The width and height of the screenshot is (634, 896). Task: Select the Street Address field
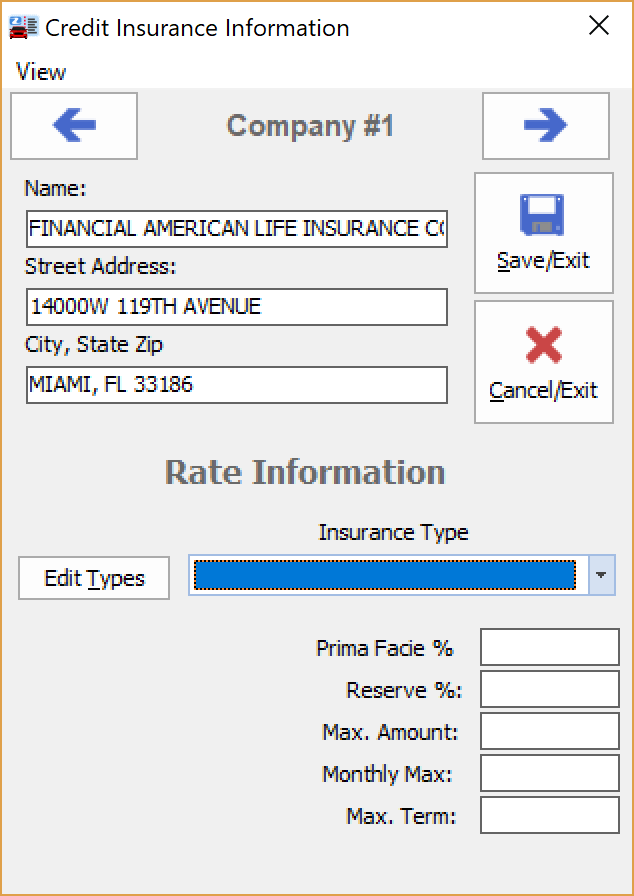(x=237, y=307)
